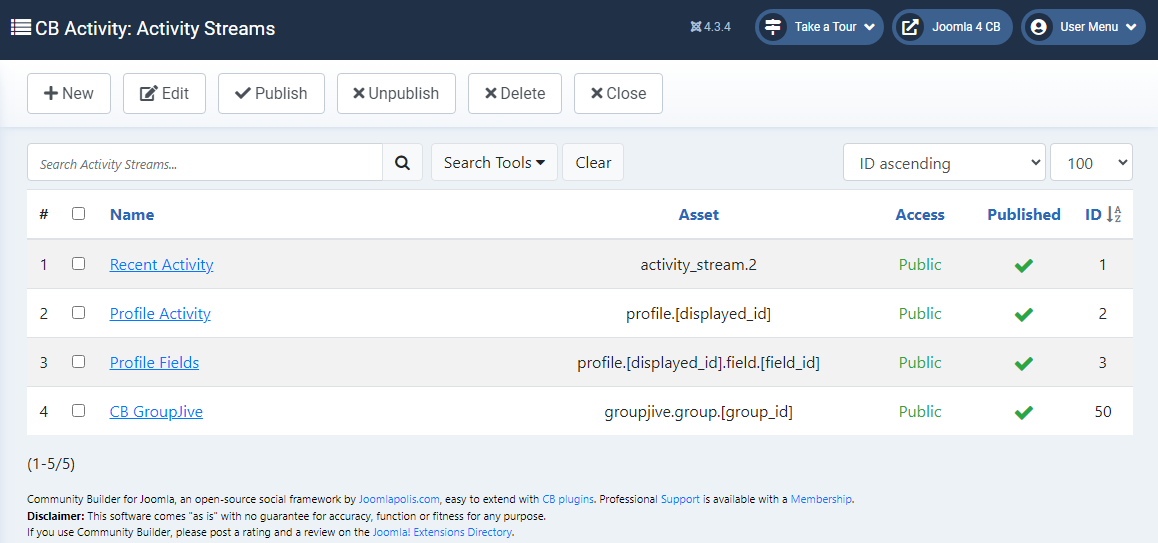Image resolution: width=1158 pixels, height=543 pixels.
Task: Click the Joomla logo next to 4.3.4
Action: click(x=695, y=27)
